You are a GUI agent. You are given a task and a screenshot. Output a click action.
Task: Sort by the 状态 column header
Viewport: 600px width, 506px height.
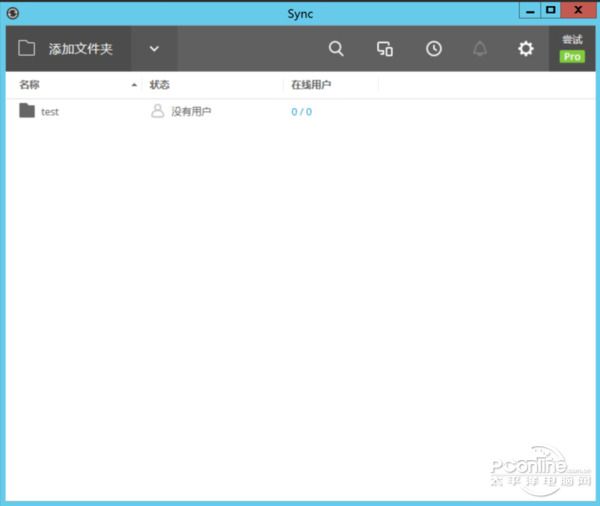click(159, 85)
